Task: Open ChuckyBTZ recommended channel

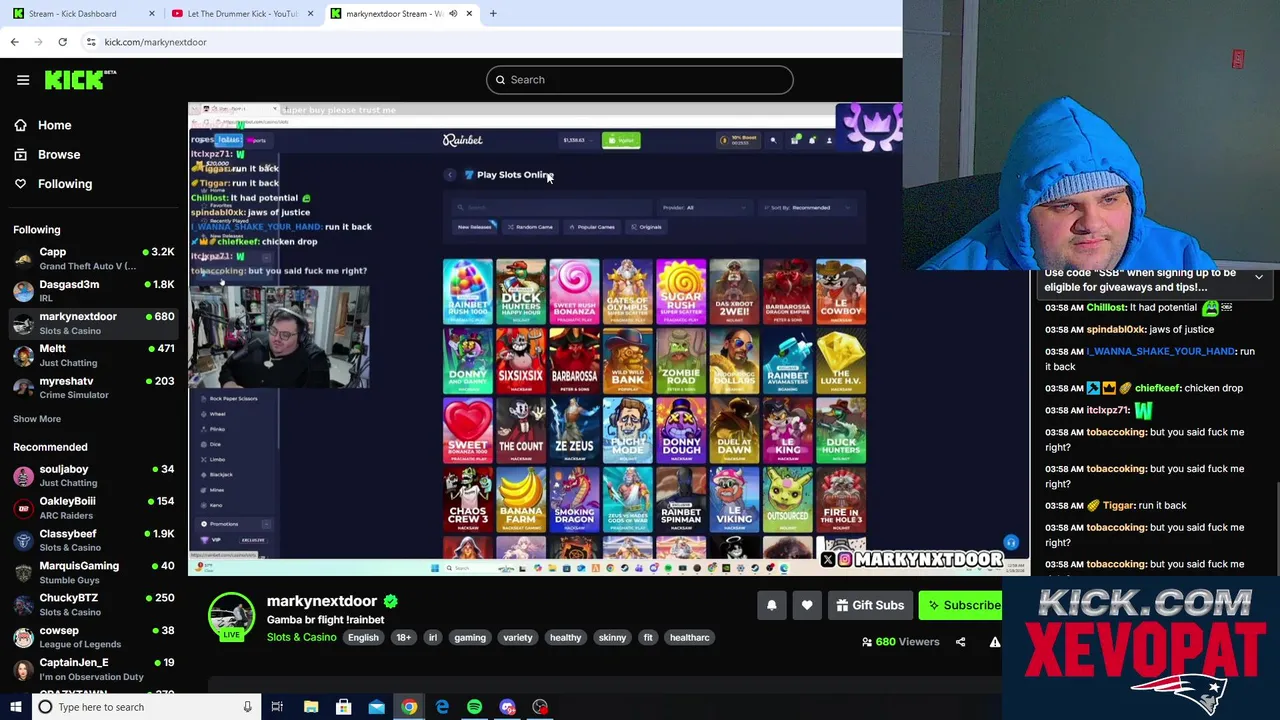Action: pos(94,604)
